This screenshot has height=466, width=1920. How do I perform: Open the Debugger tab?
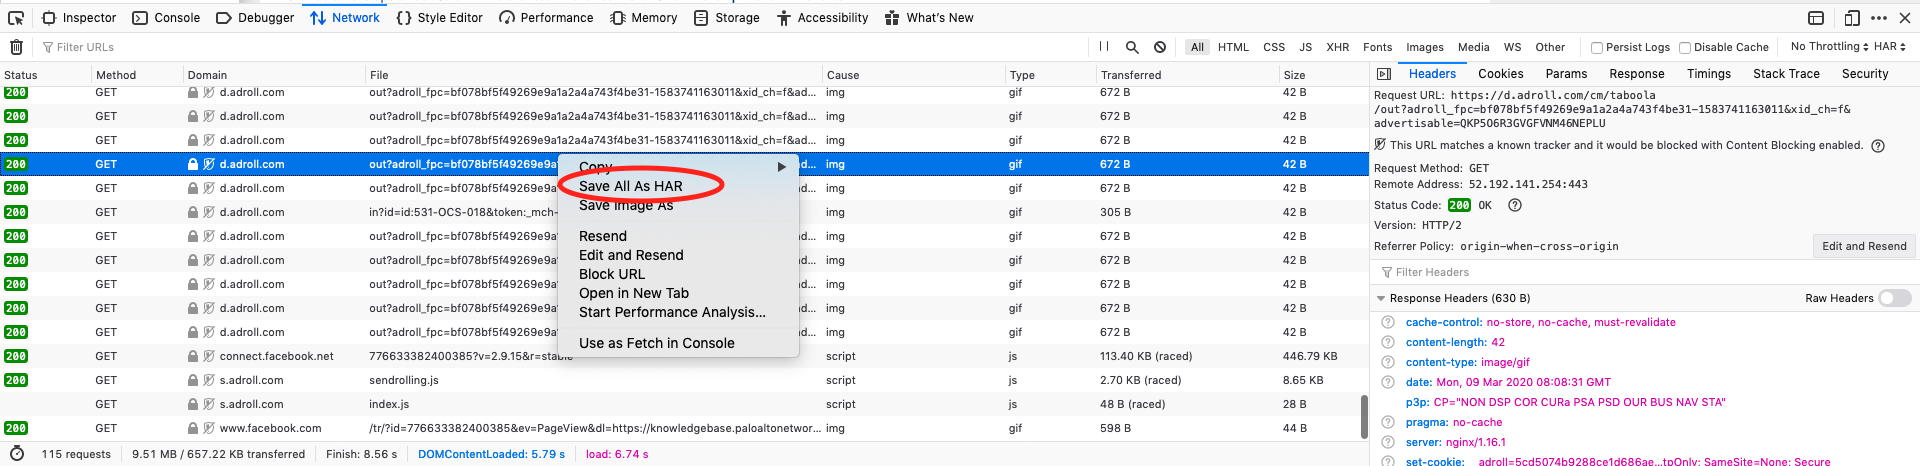coord(255,18)
